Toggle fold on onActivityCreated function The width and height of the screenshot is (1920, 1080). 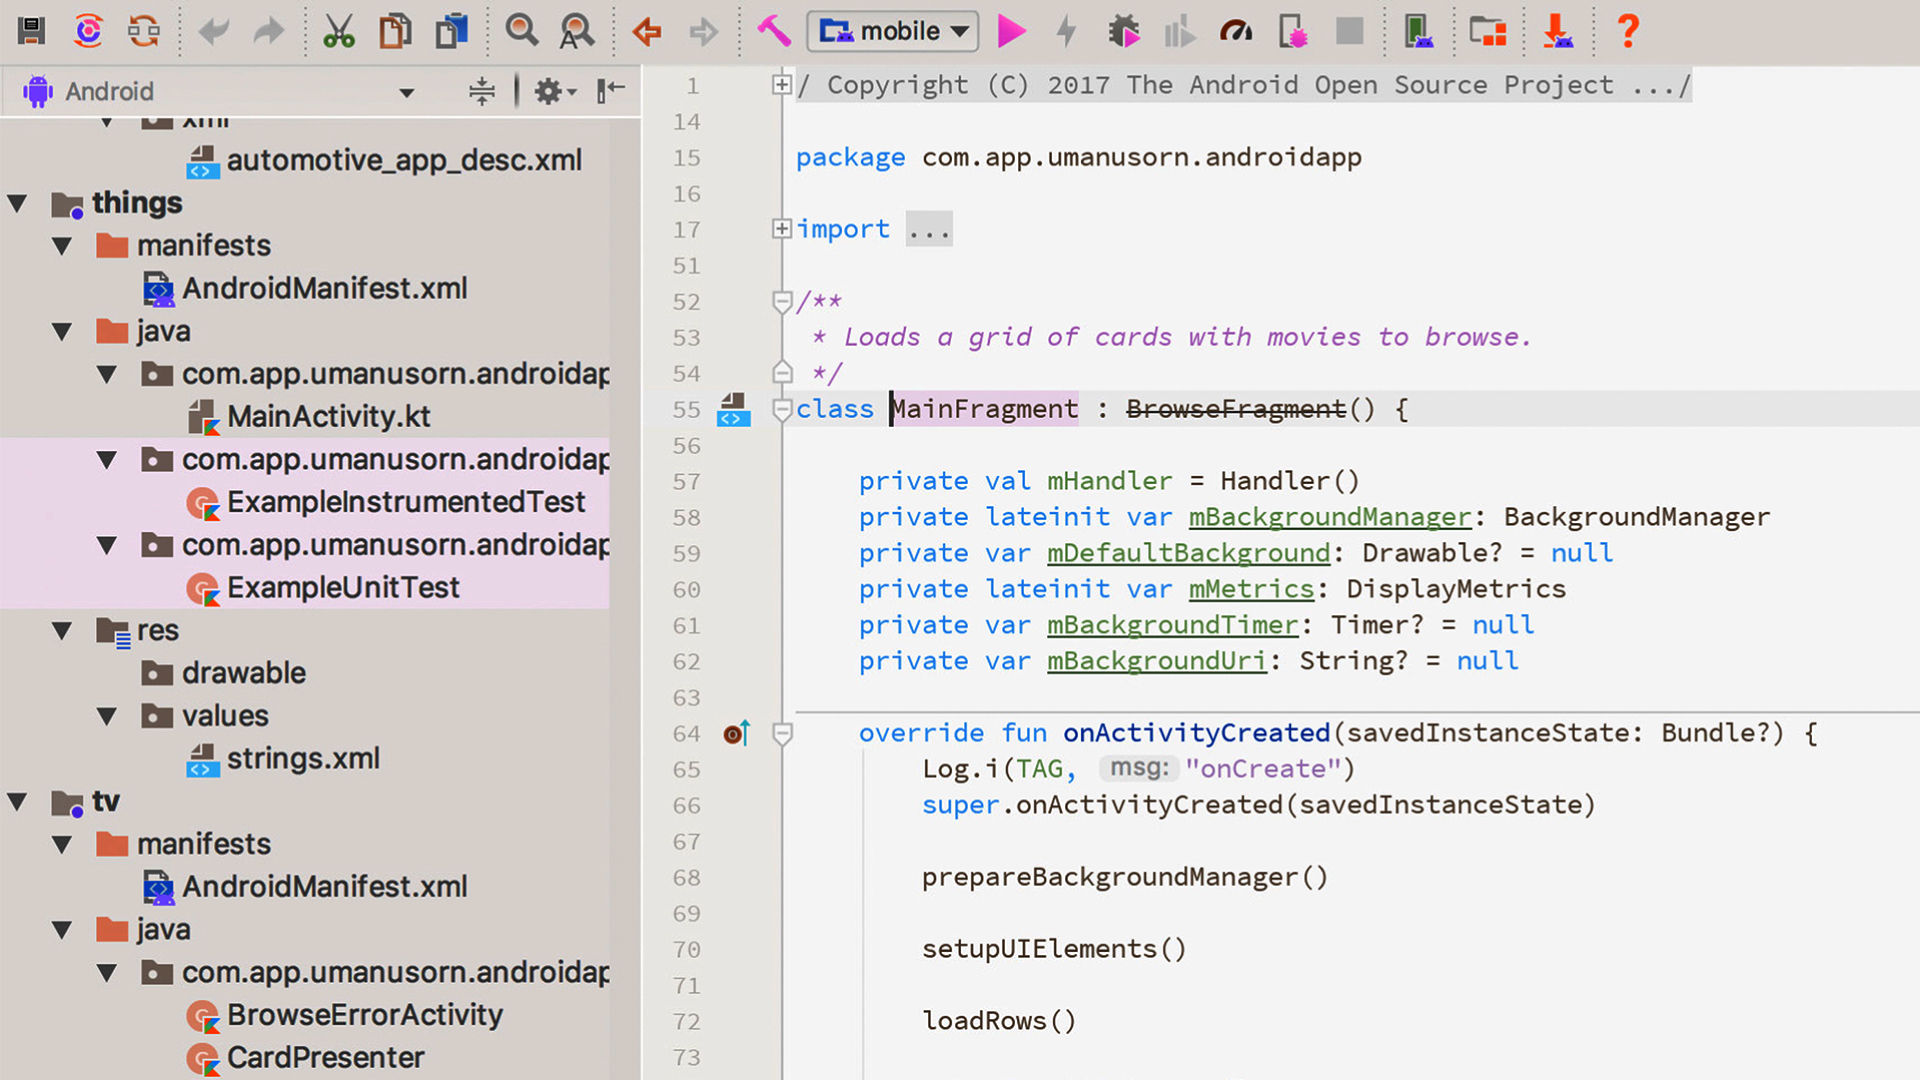point(782,734)
